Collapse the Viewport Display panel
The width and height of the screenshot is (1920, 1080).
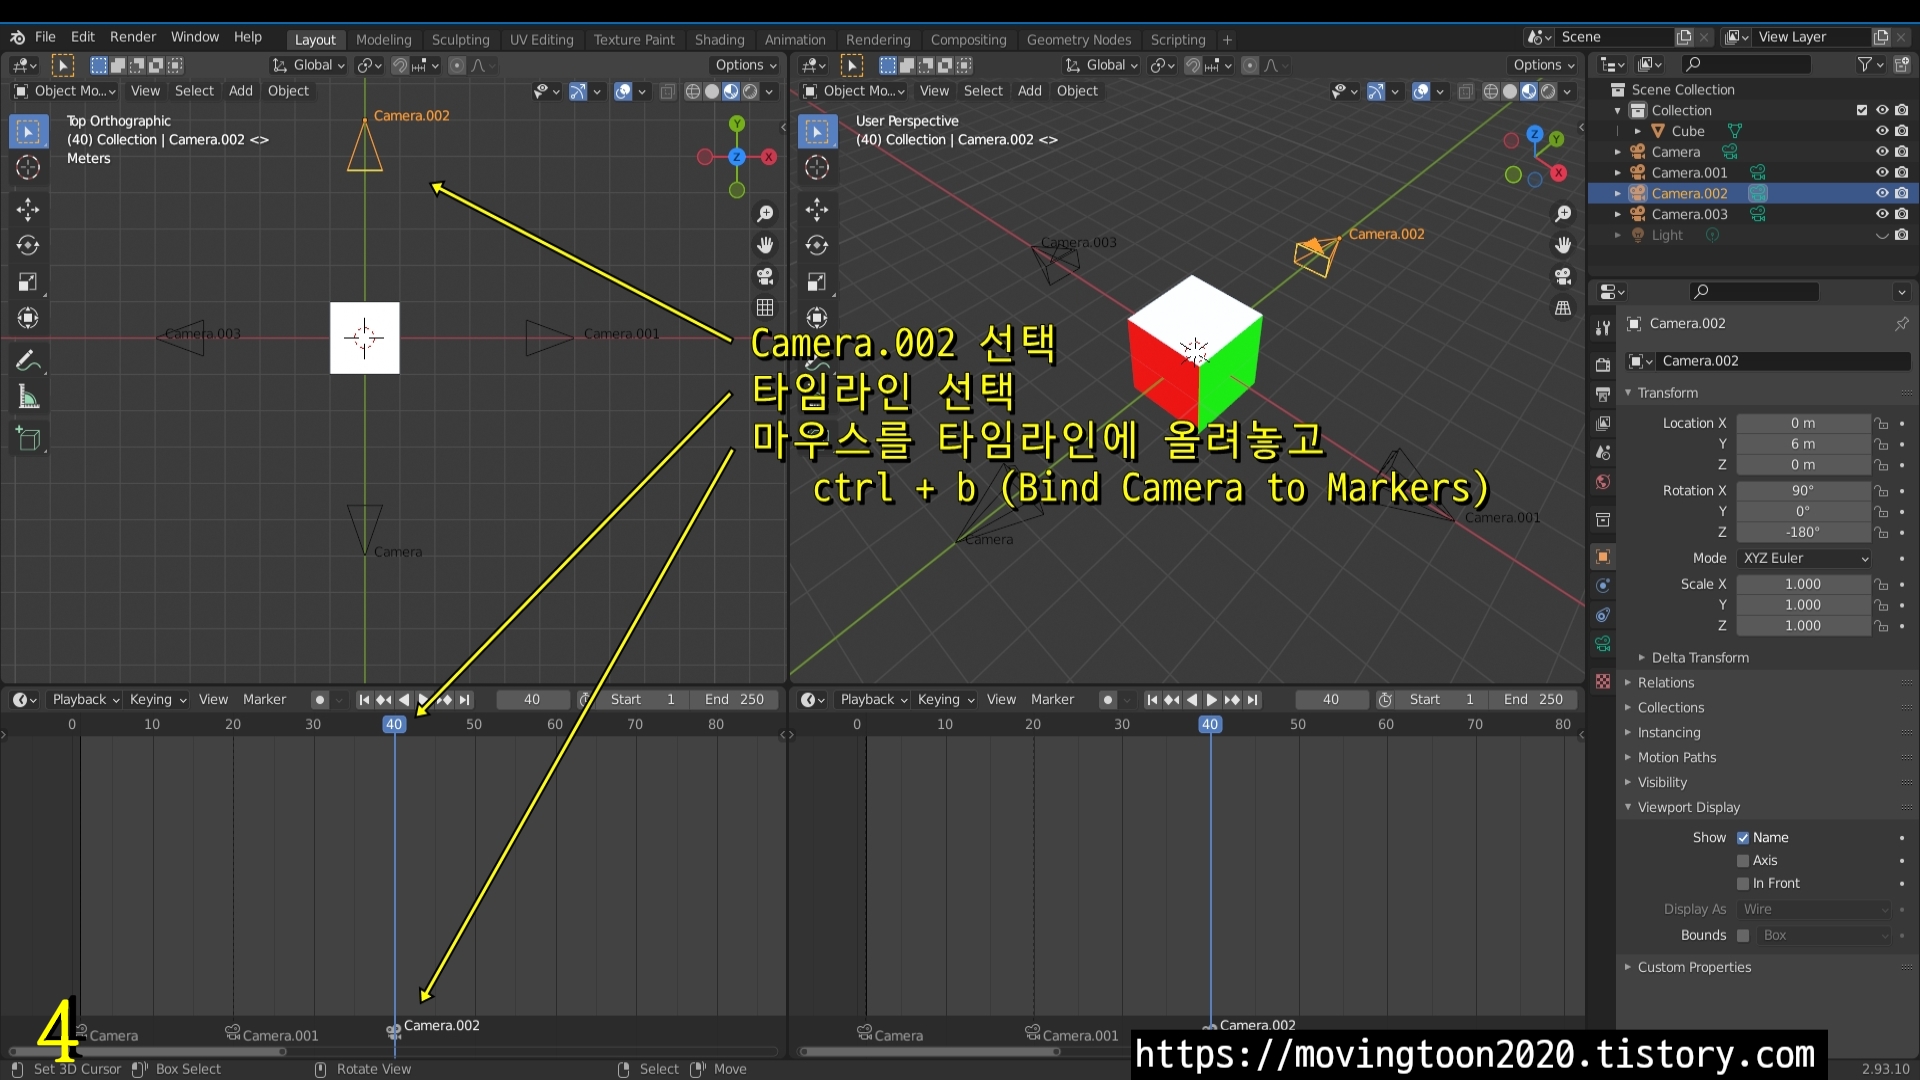coord(1688,808)
